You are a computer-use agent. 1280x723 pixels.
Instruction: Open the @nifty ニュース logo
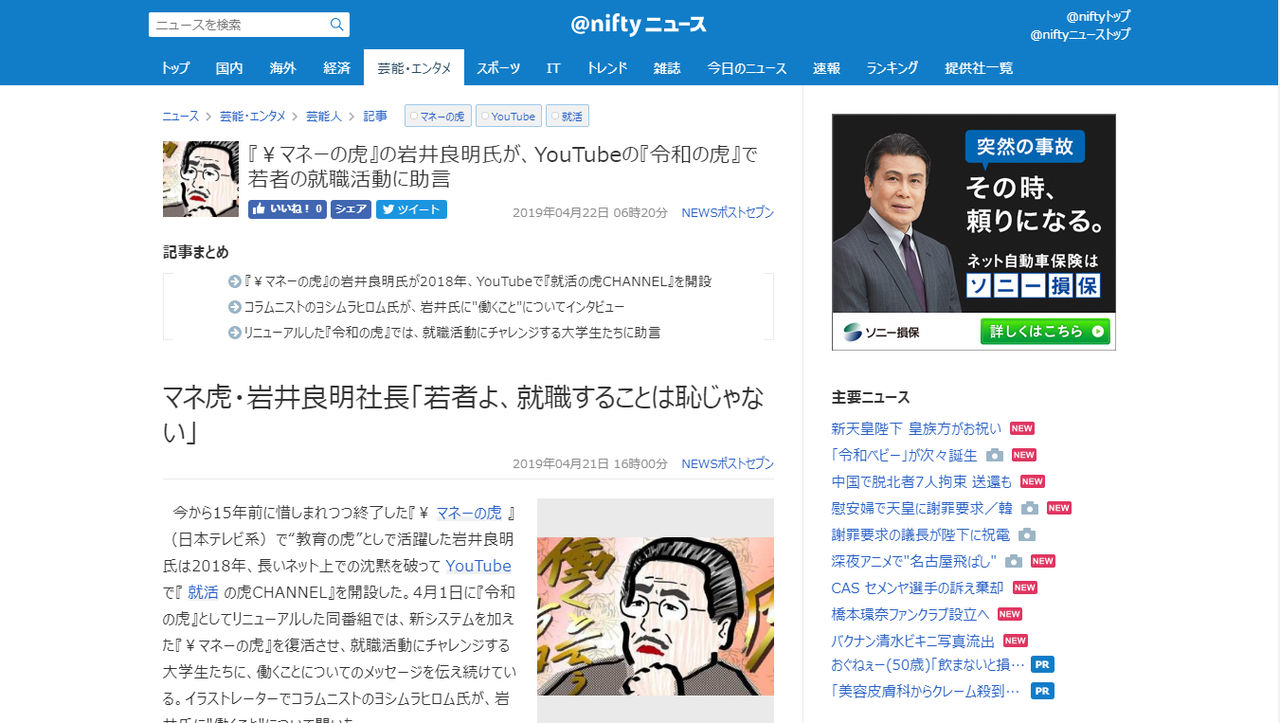(639, 25)
